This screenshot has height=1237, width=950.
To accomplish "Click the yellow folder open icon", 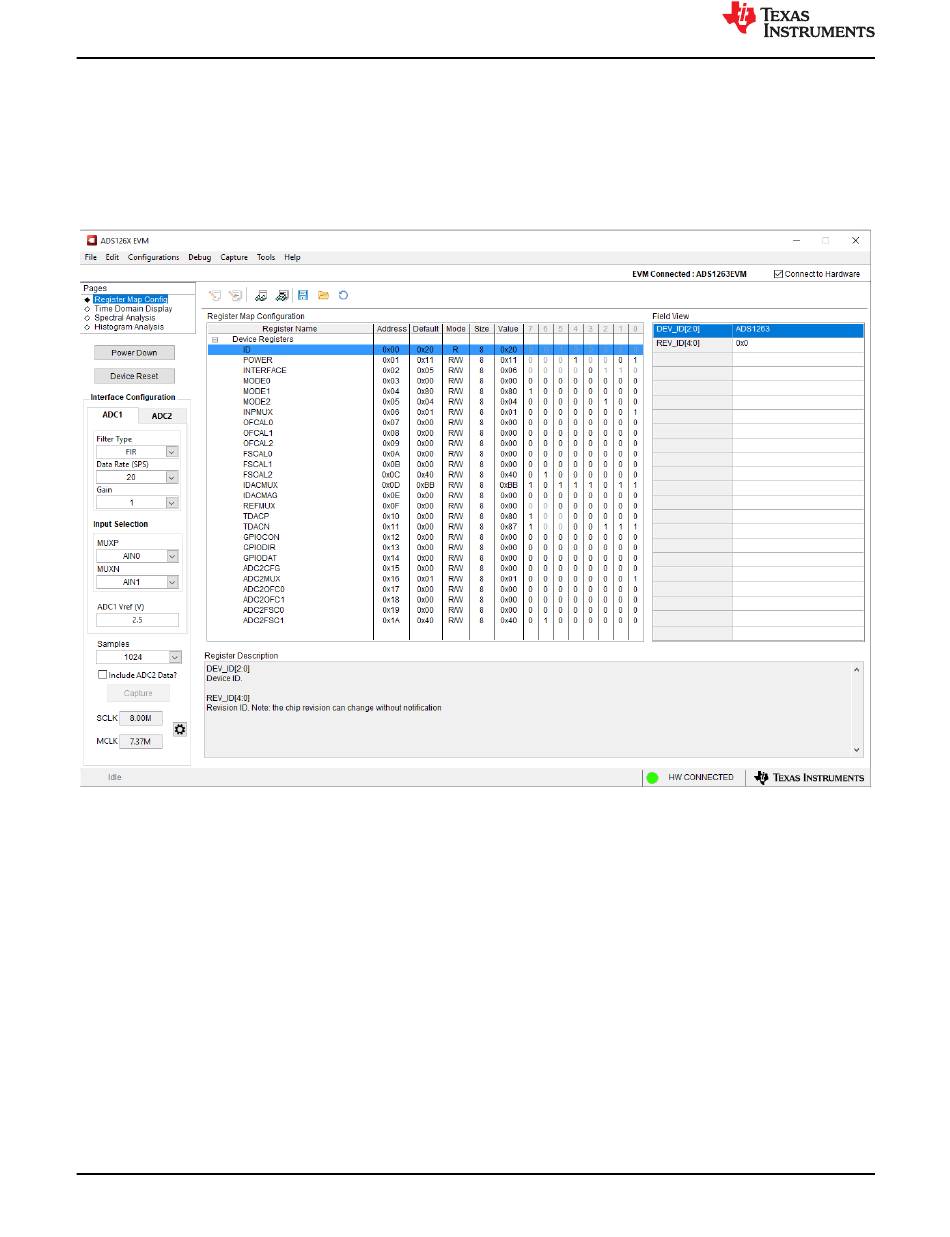I will 323,295.
